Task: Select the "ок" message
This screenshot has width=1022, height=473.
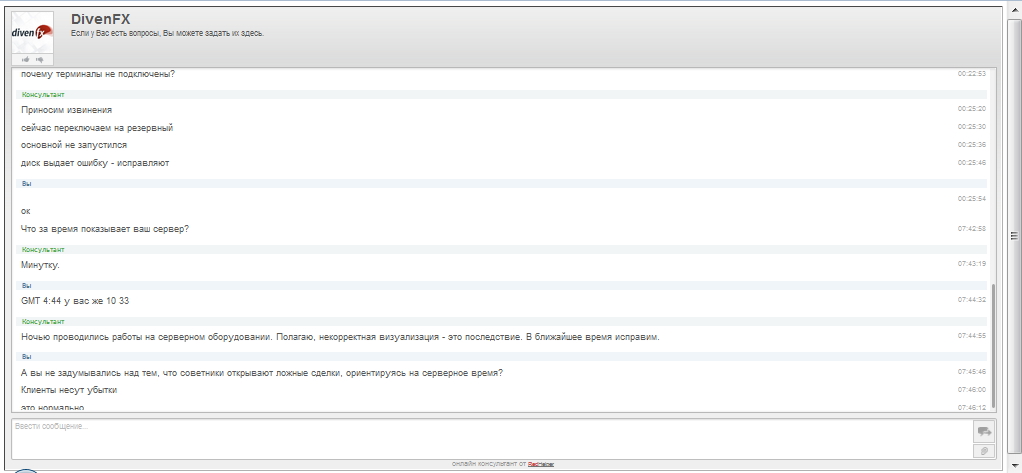Action: 26,211
